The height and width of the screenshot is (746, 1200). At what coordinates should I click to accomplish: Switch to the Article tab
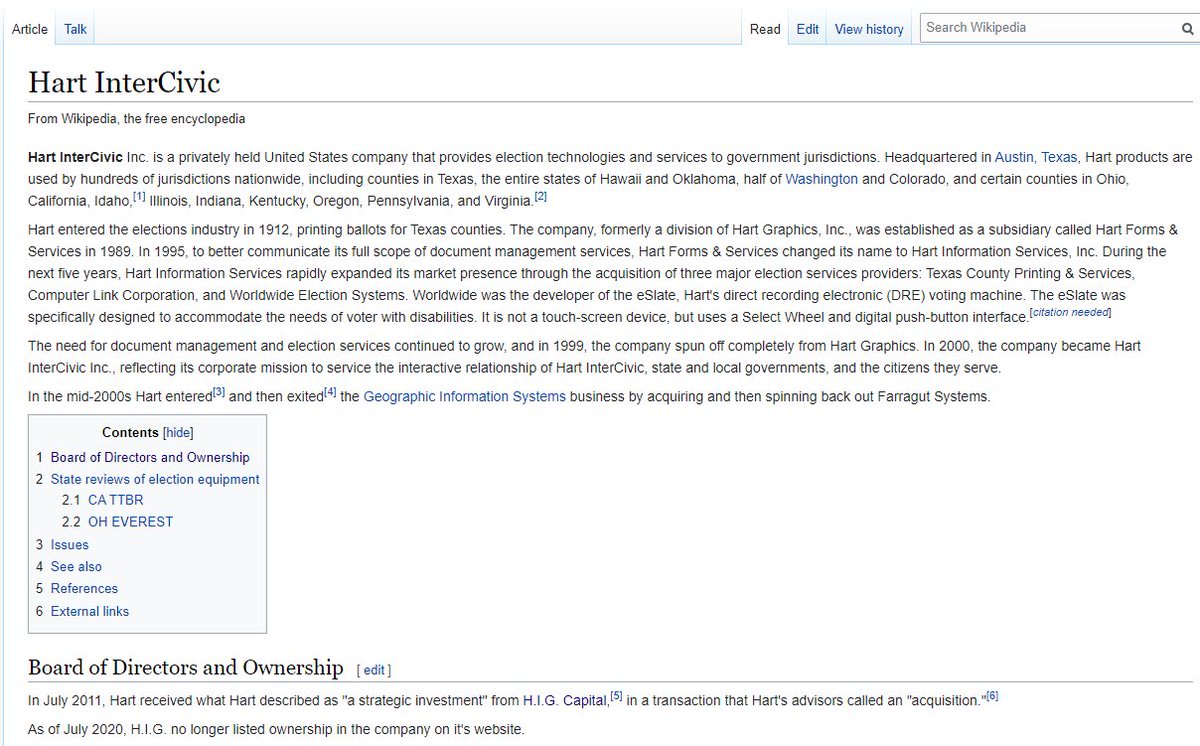[x=29, y=29]
